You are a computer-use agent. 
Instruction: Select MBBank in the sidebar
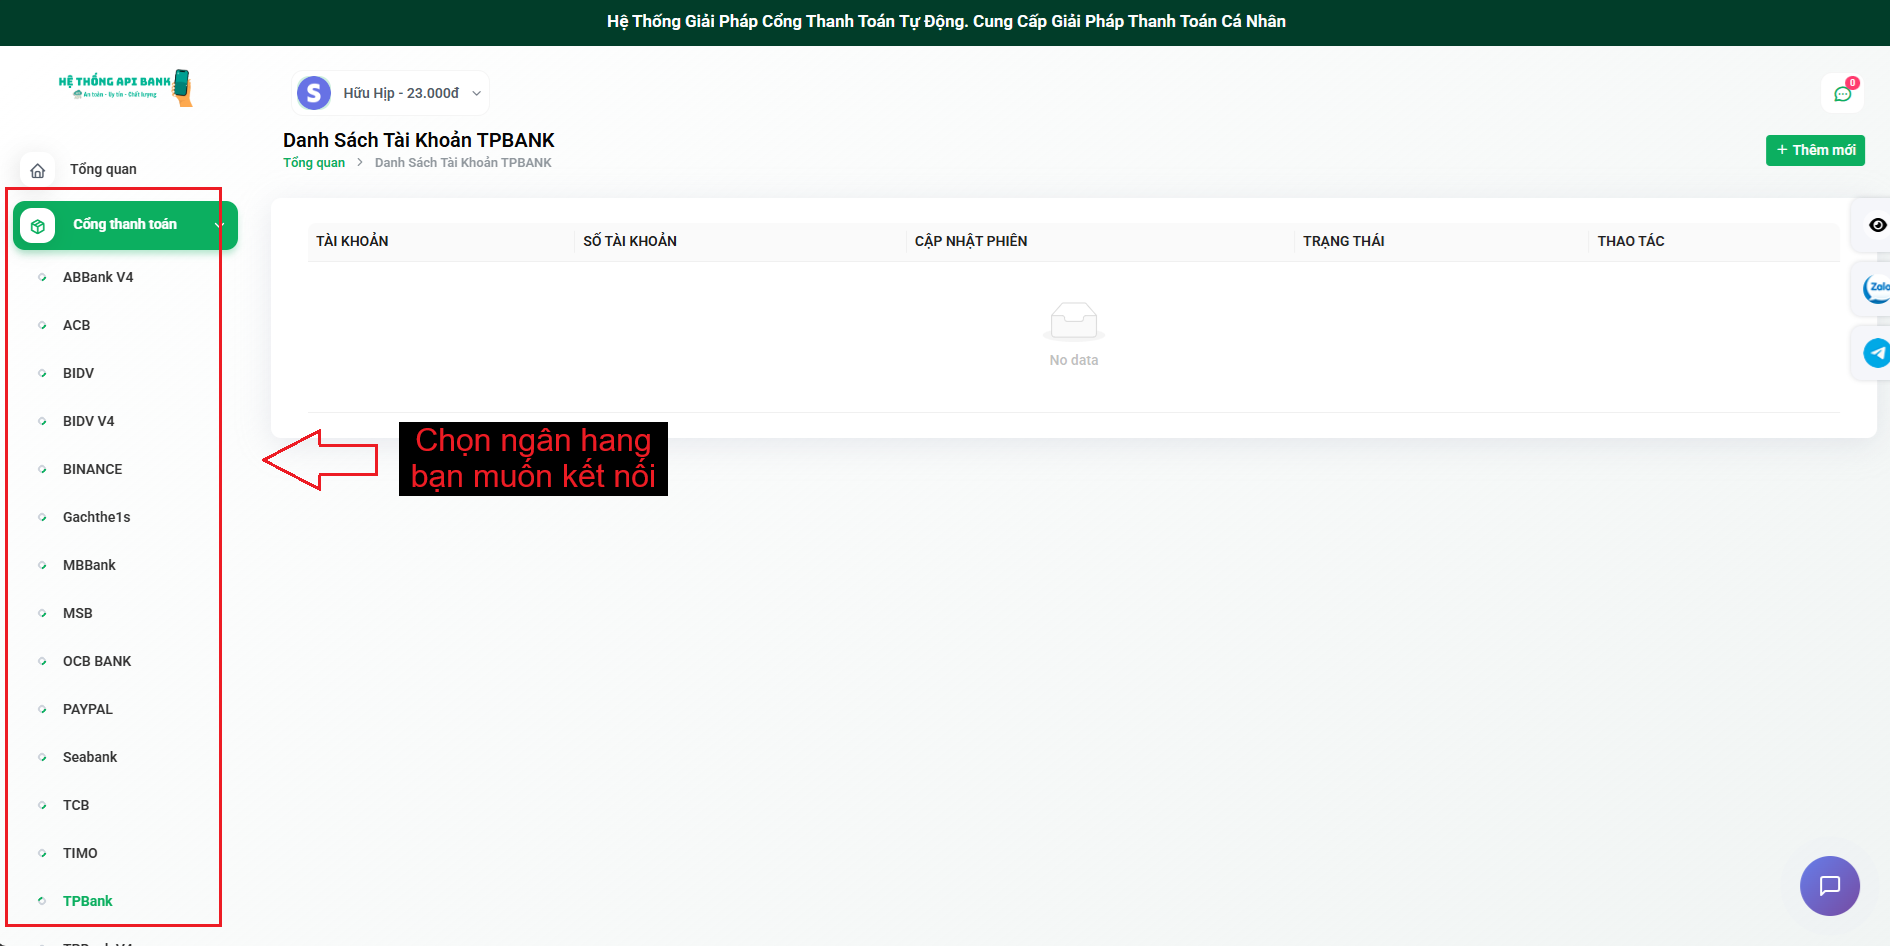point(89,565)
